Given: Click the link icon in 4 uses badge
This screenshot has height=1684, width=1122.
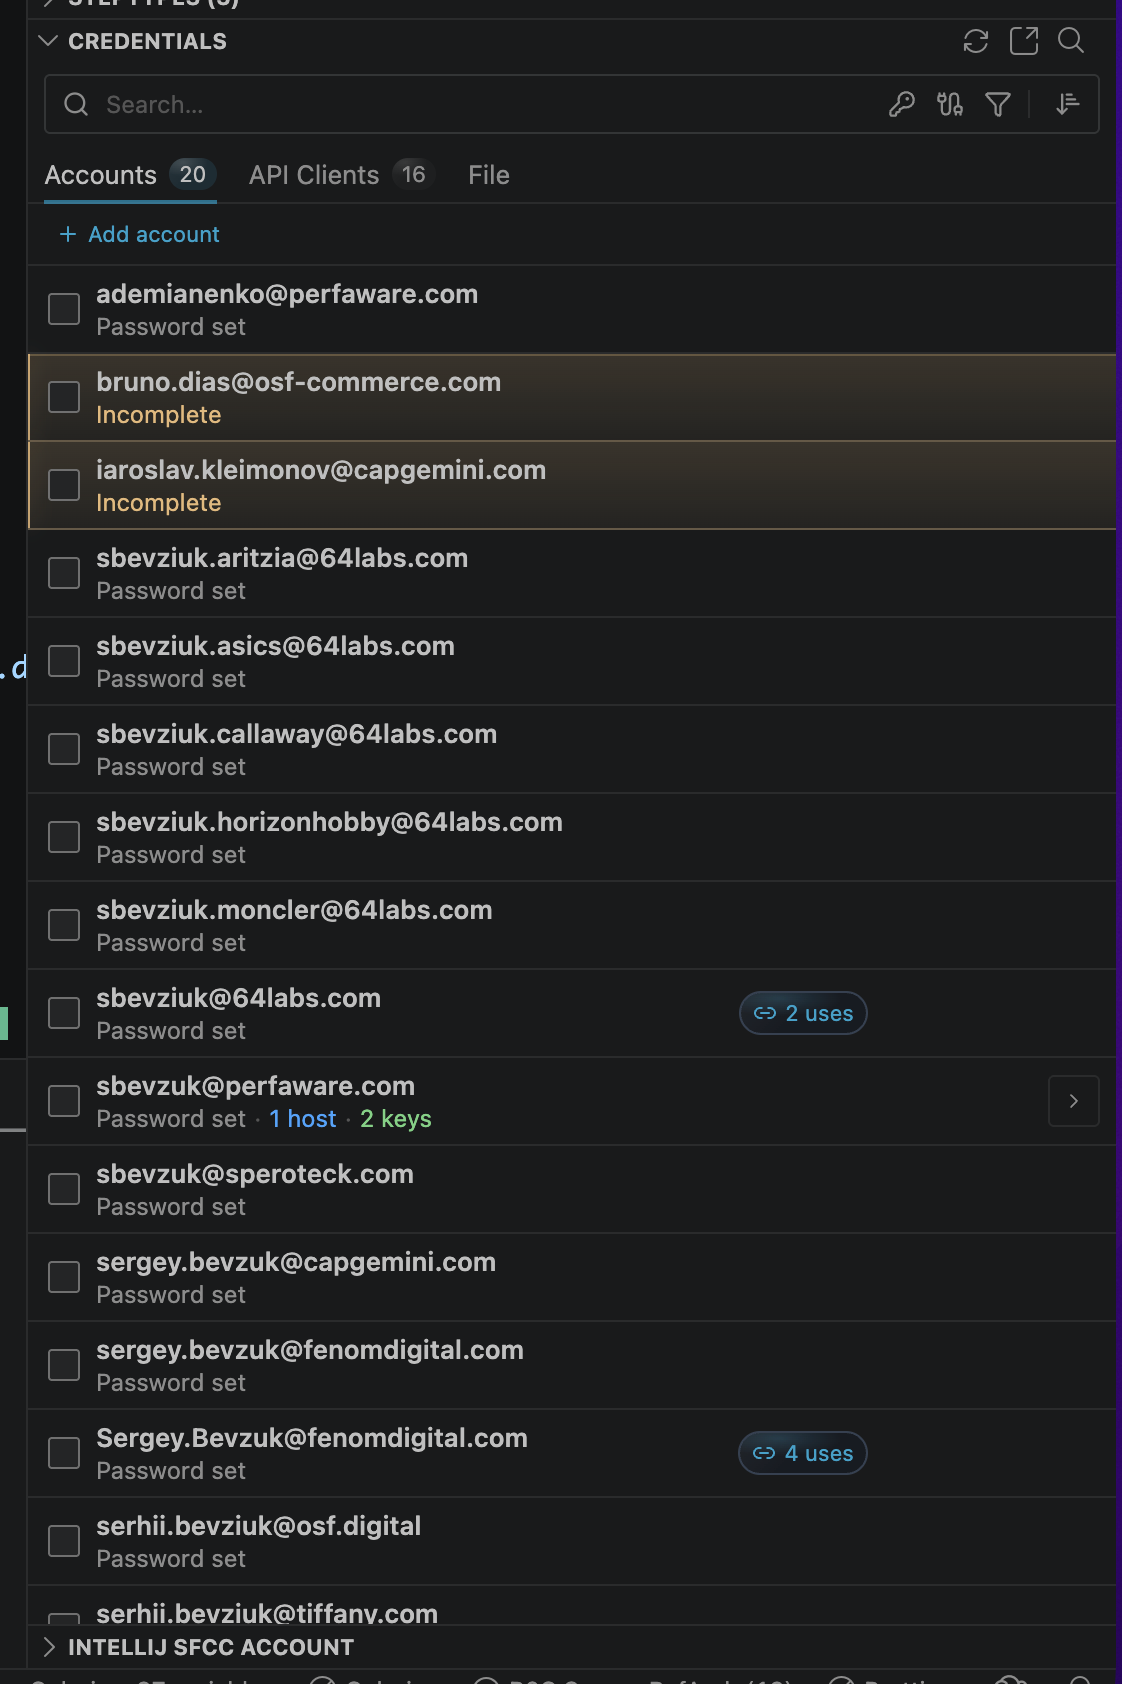Looking at the screenshot, I should coord(764,1453).
